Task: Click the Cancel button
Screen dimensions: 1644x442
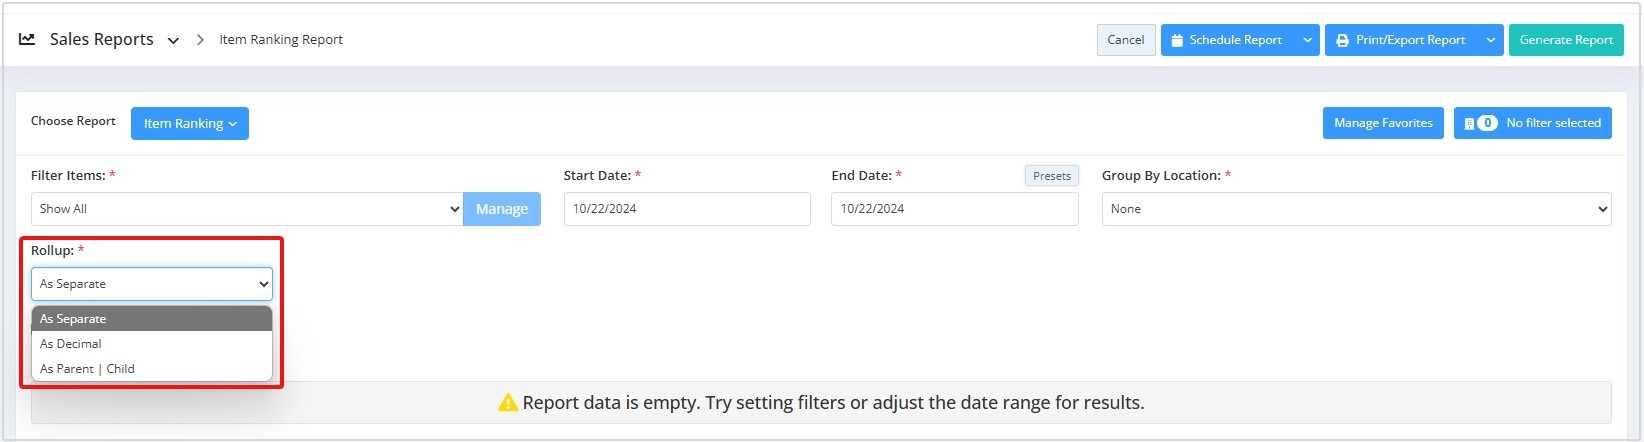Action: pos(1126,40)
